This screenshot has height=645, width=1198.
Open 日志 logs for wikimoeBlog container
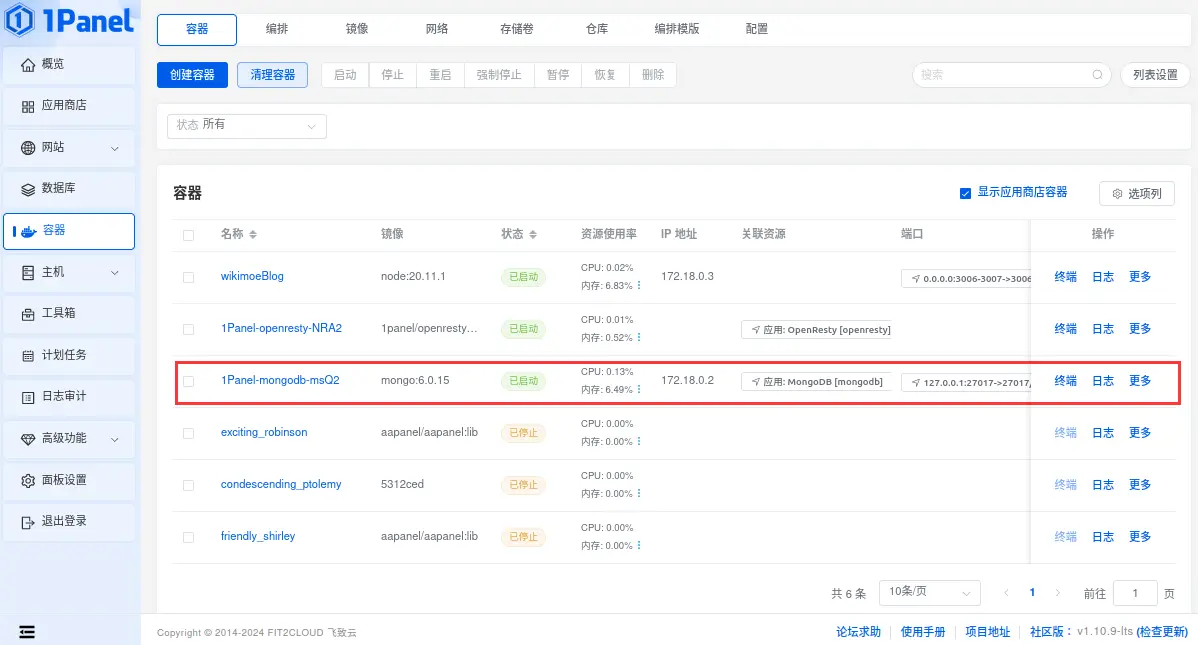(x=1102, y=276)
